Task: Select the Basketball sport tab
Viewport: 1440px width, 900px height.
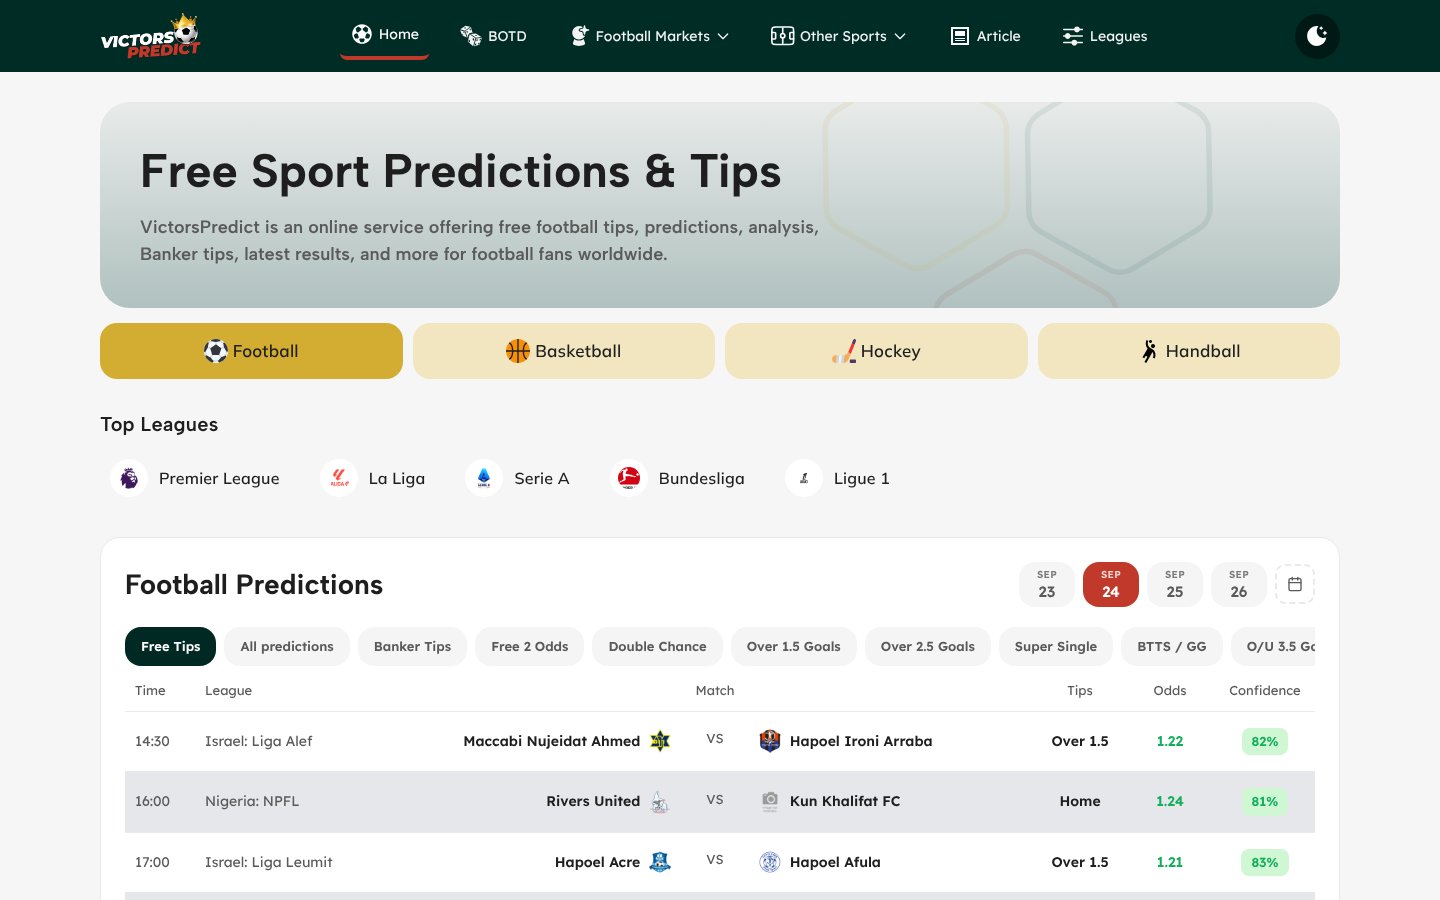Action: pos(564,351)
